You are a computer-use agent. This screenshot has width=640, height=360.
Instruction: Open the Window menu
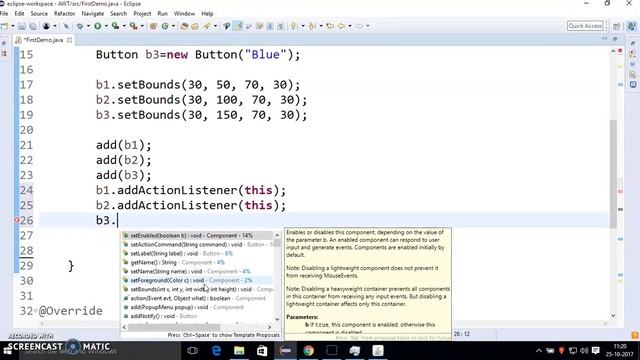coord(184,13)
